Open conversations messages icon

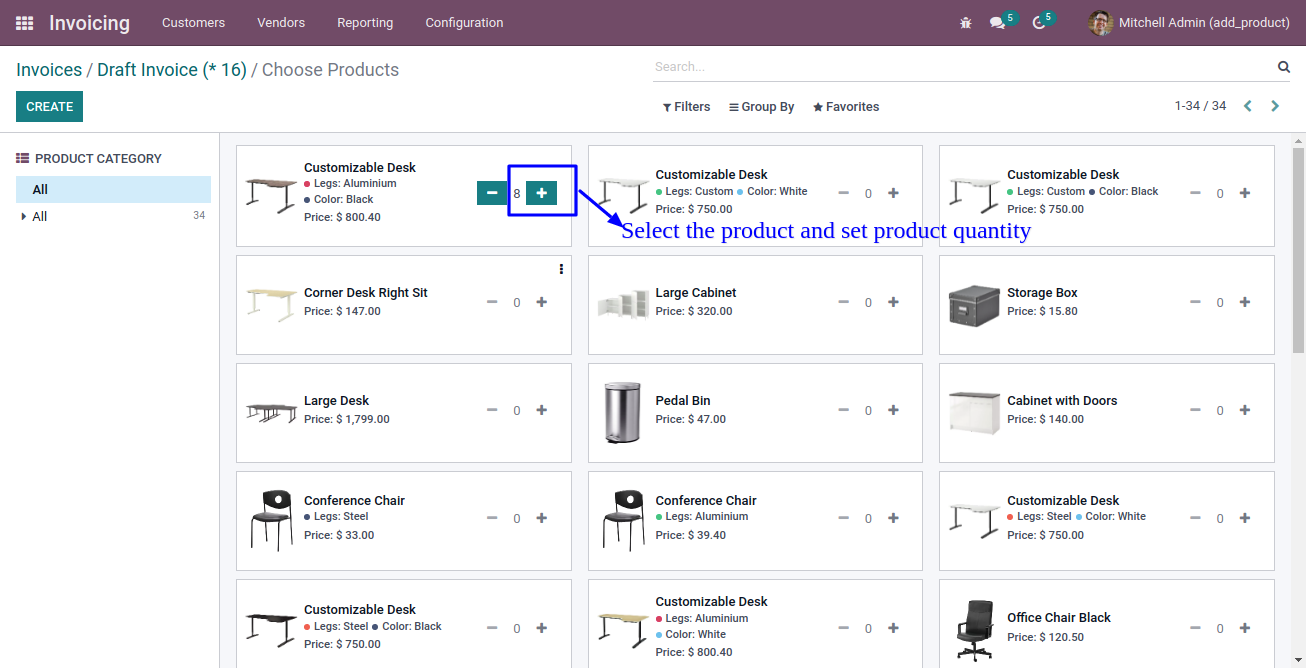tap(997, 22)
